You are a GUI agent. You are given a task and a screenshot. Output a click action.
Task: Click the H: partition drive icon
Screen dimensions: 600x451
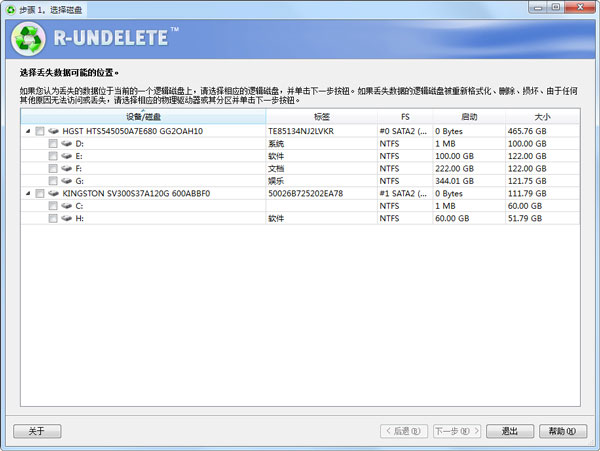click(67, 218)
